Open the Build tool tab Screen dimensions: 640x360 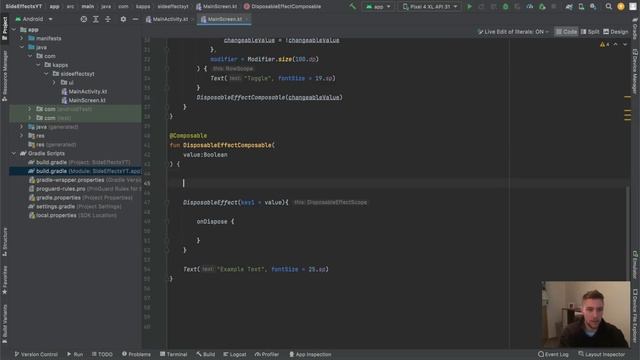point(205,354)
